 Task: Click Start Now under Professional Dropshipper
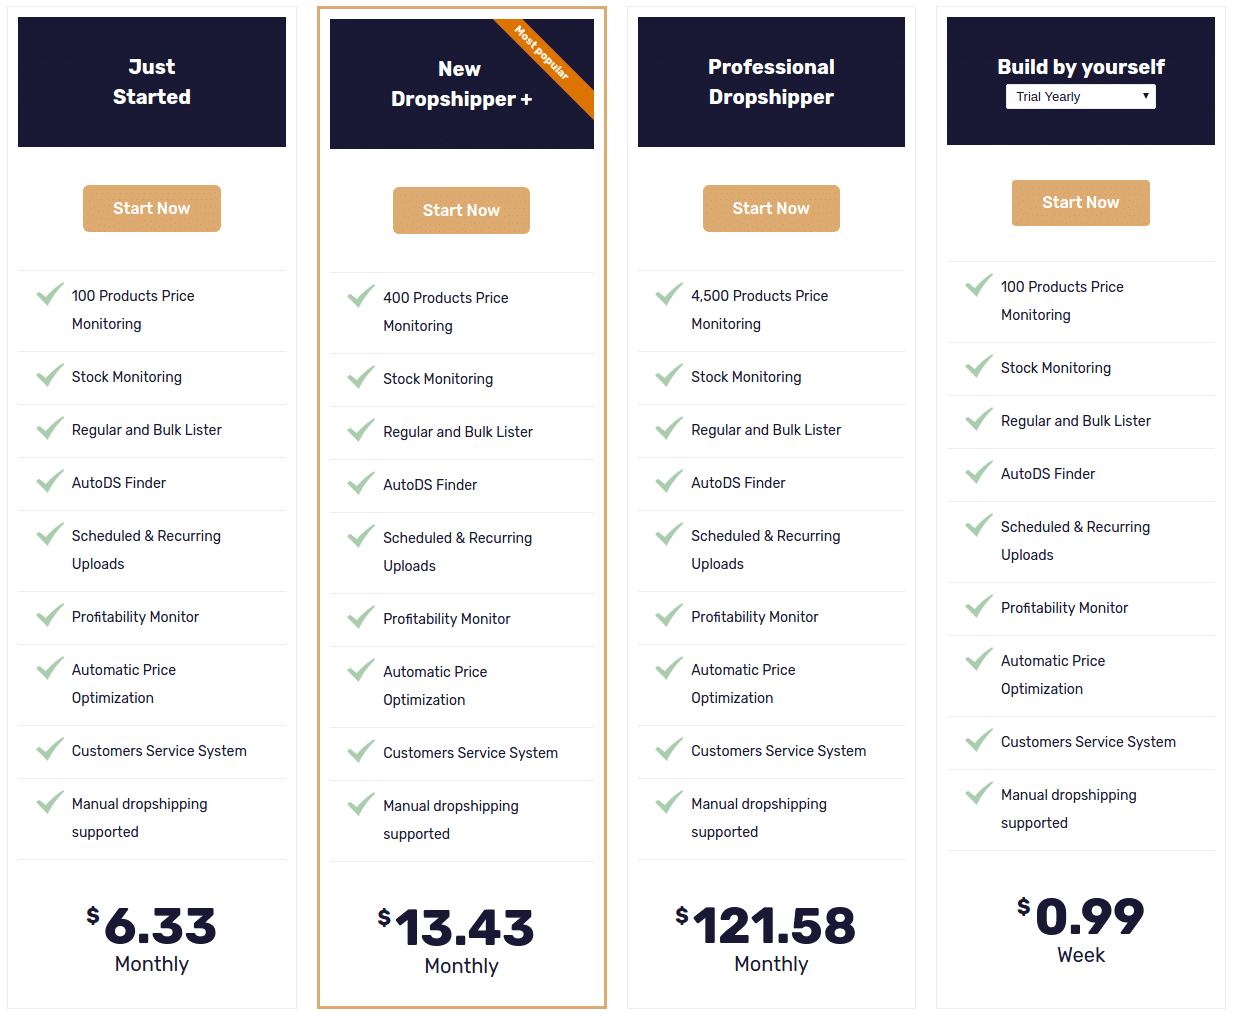(x=771, y=208)
